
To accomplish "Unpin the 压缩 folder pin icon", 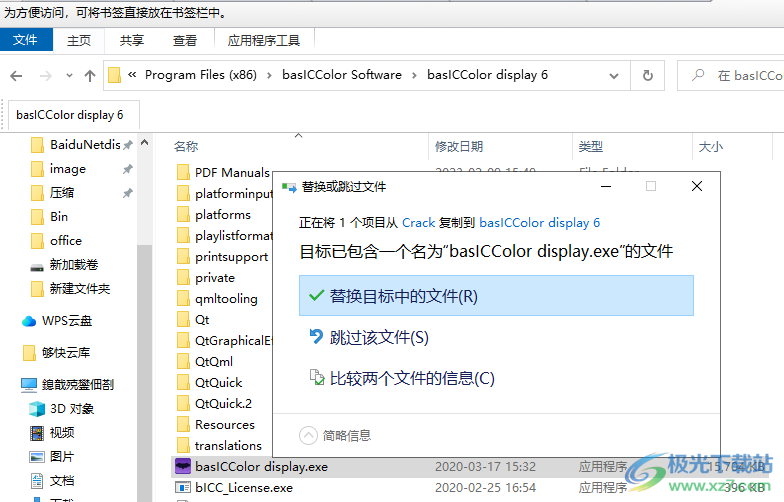I will pos(128,193).
